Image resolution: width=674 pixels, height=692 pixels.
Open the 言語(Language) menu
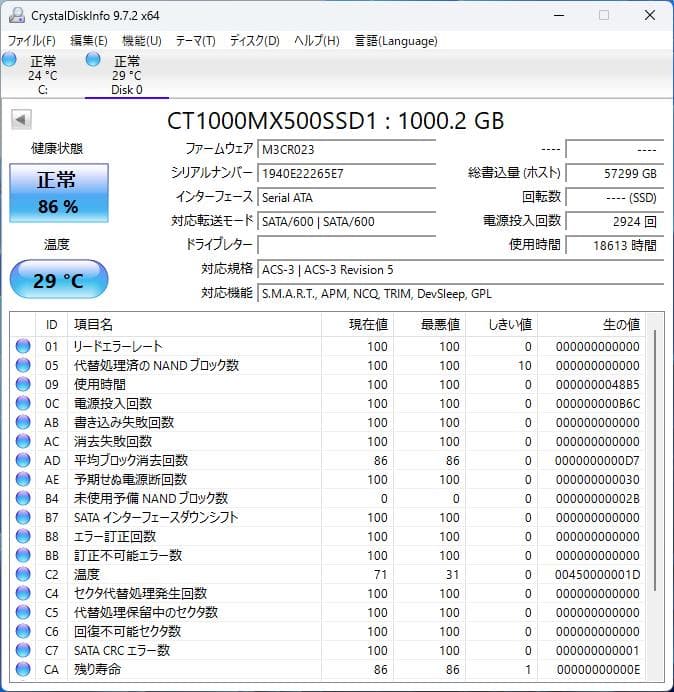pos(396,41)
